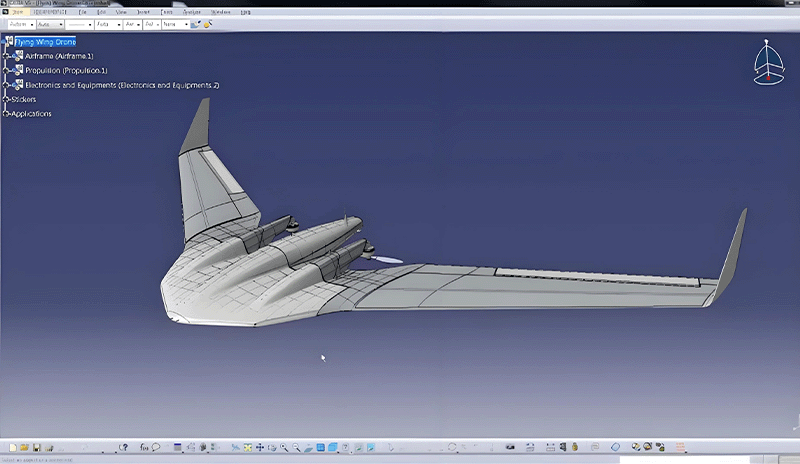The image size is (800, 464).
Task: Click the speech bubble comment icon
Action: (156, 448)
